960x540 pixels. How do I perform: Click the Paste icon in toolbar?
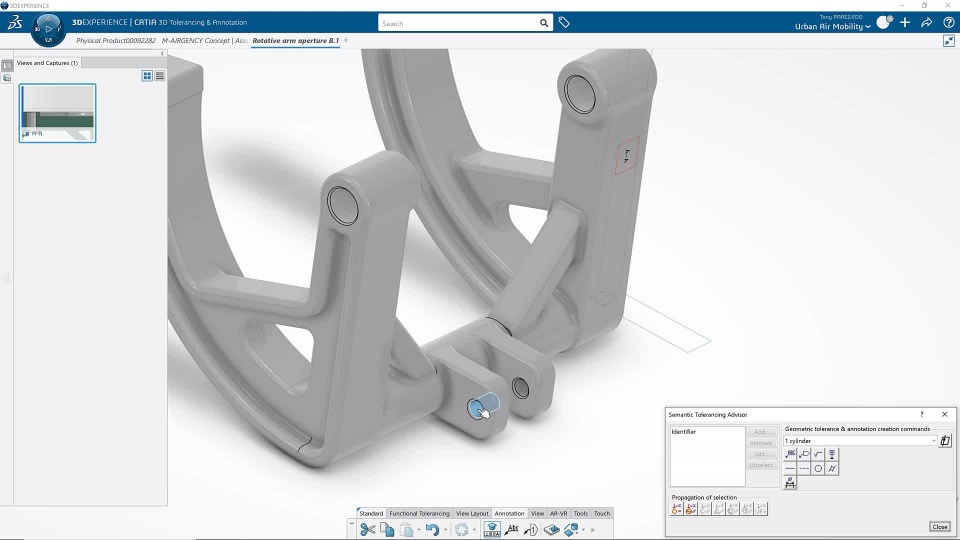tap(407, 530)
